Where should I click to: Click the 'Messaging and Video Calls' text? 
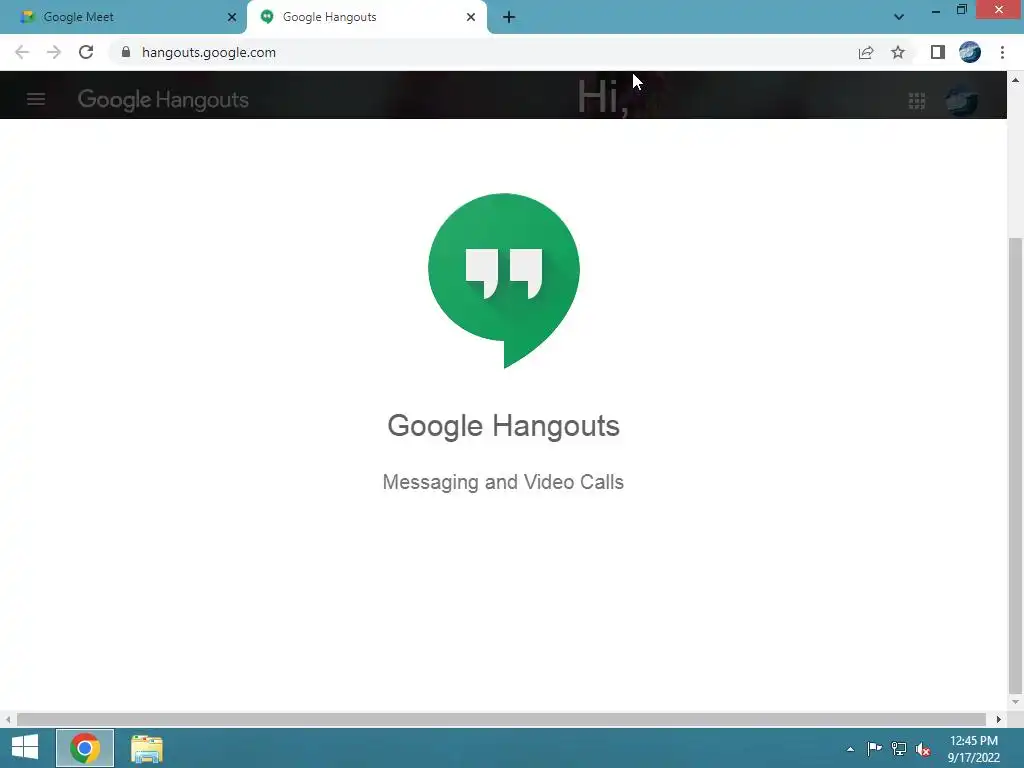pos(504,482)
